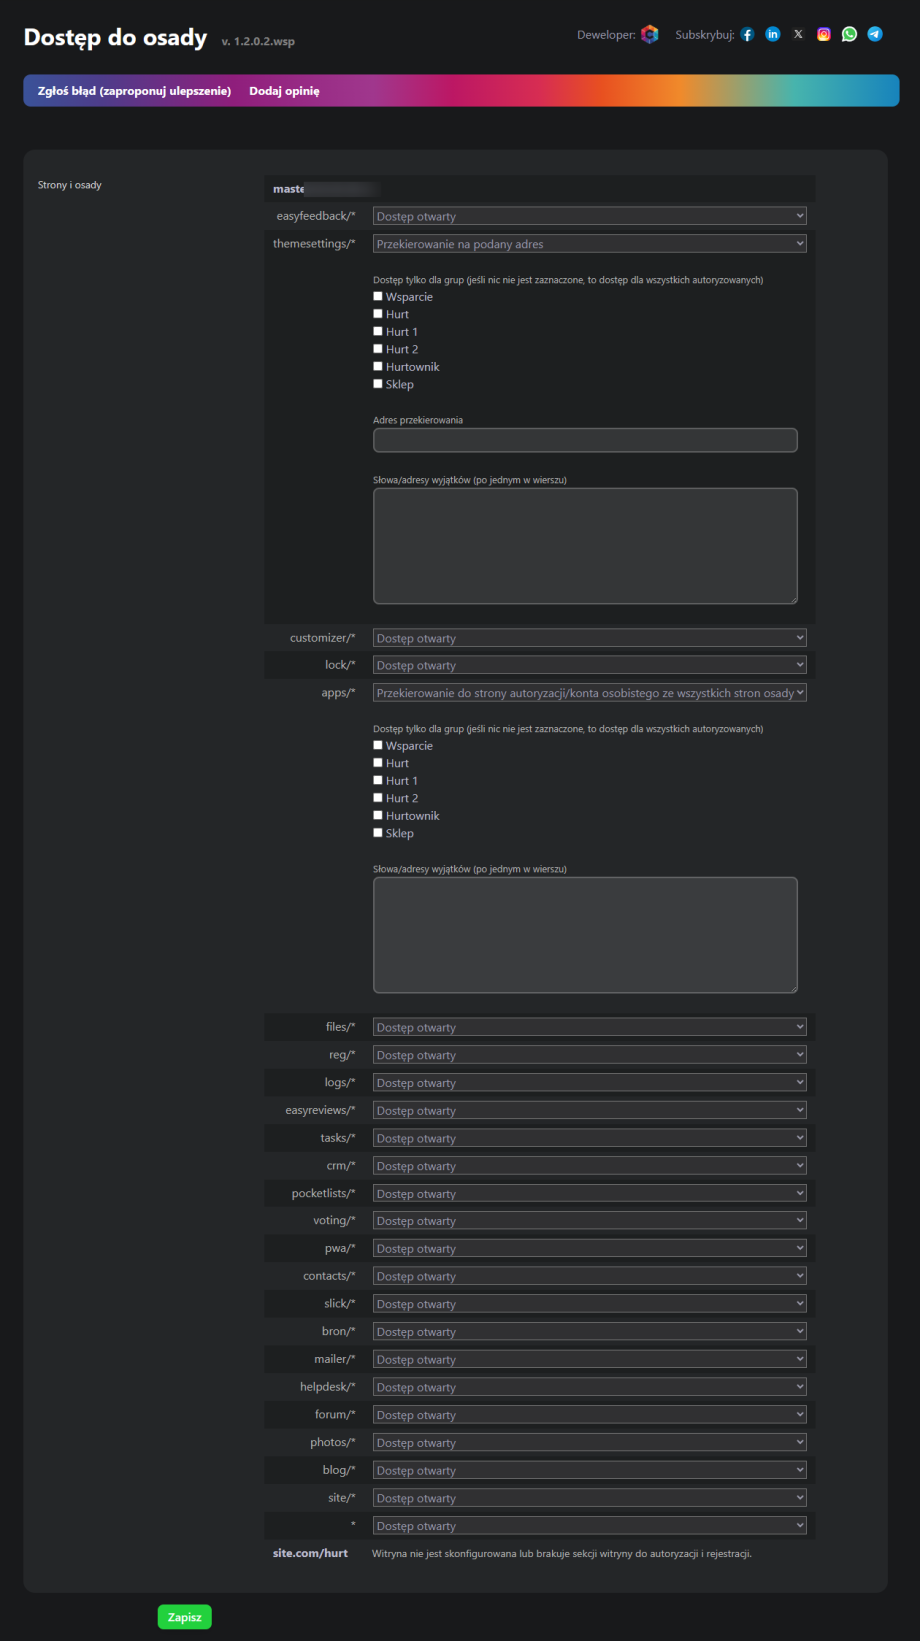Select 'Dodaj opinię' in the top bar

[284, 91]
